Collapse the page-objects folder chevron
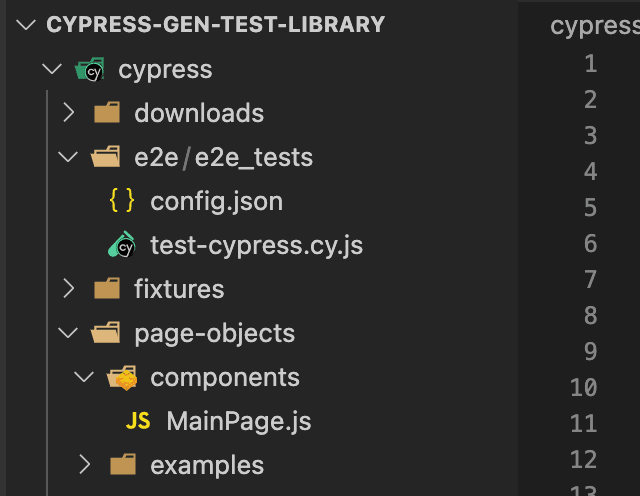This screenshot has height=496, width=640. tap(68, 333)
